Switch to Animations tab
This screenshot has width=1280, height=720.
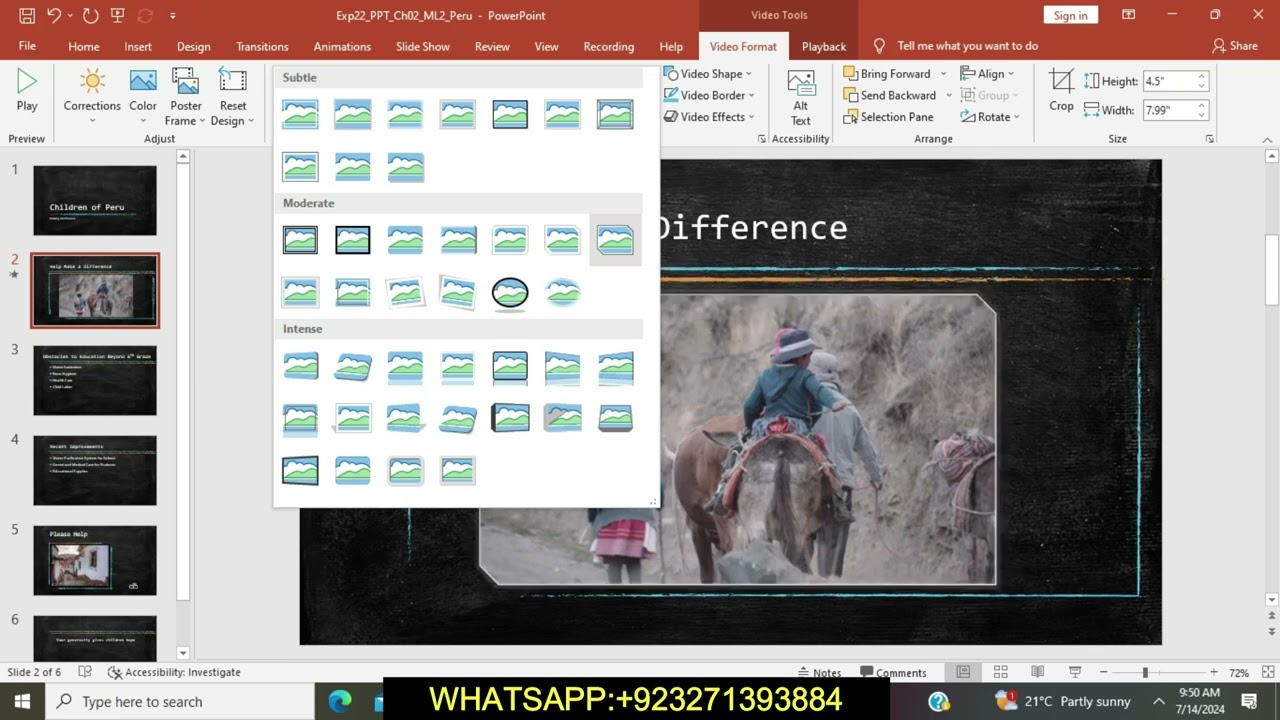[x=342, y=46]
